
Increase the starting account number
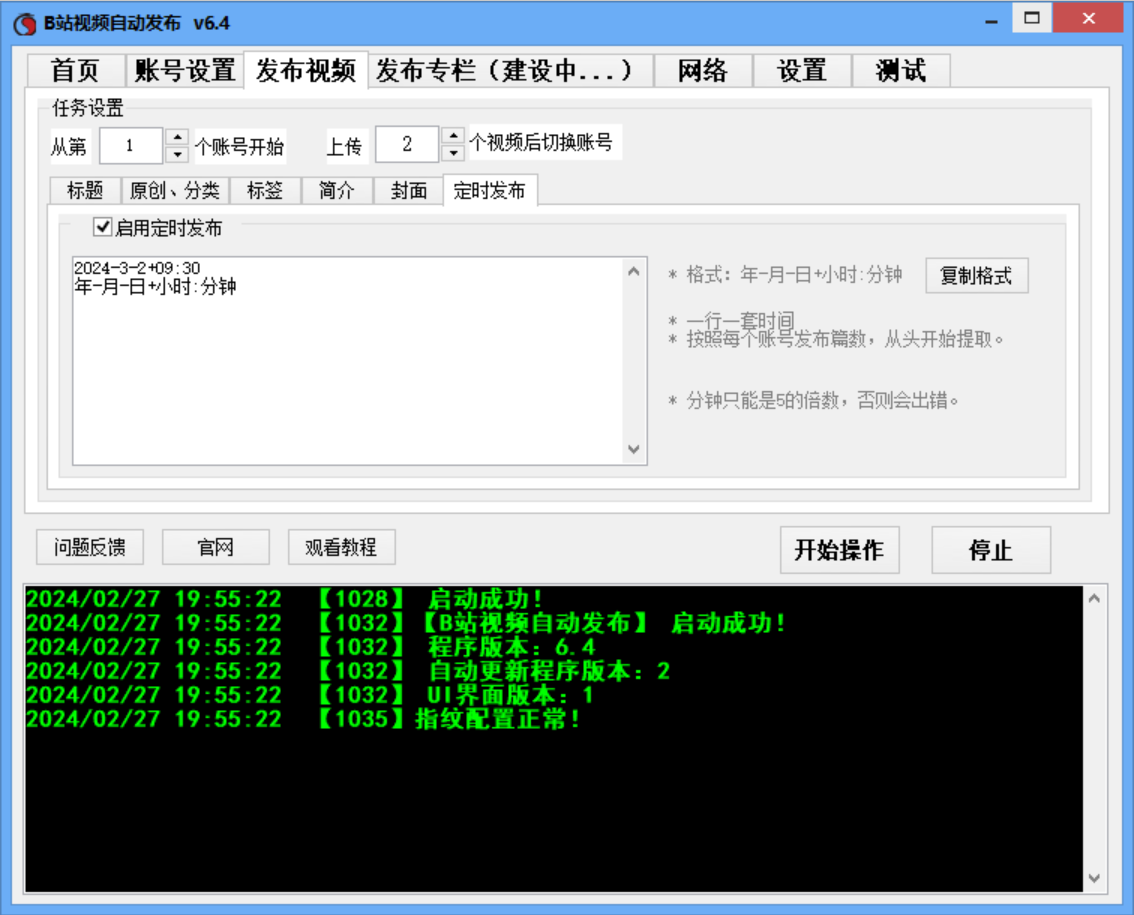pyautogui.click(x=177, y=137)
